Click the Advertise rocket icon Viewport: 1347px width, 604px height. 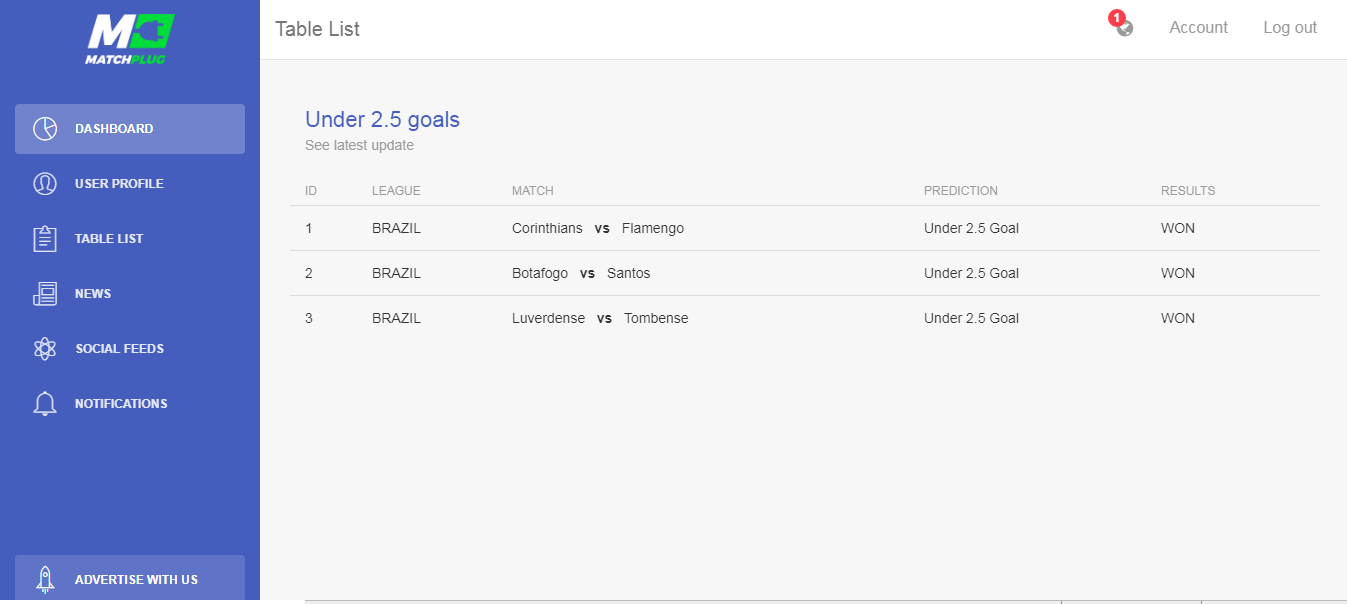(44, 579)
